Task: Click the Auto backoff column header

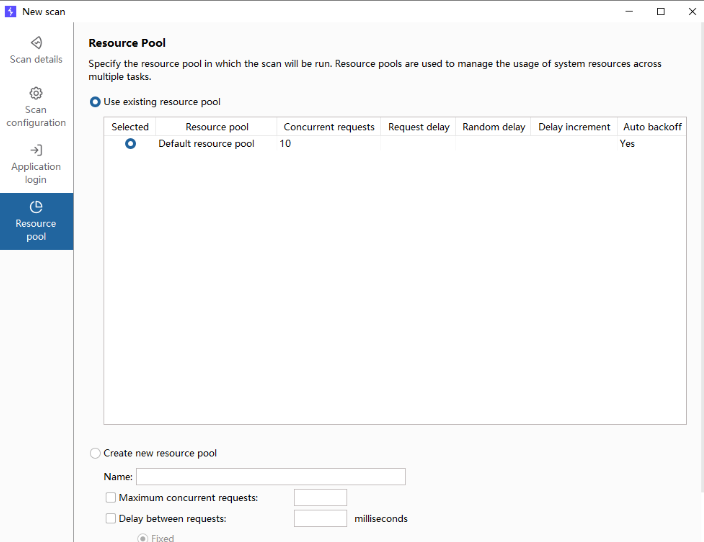Action: click(652, 127)
